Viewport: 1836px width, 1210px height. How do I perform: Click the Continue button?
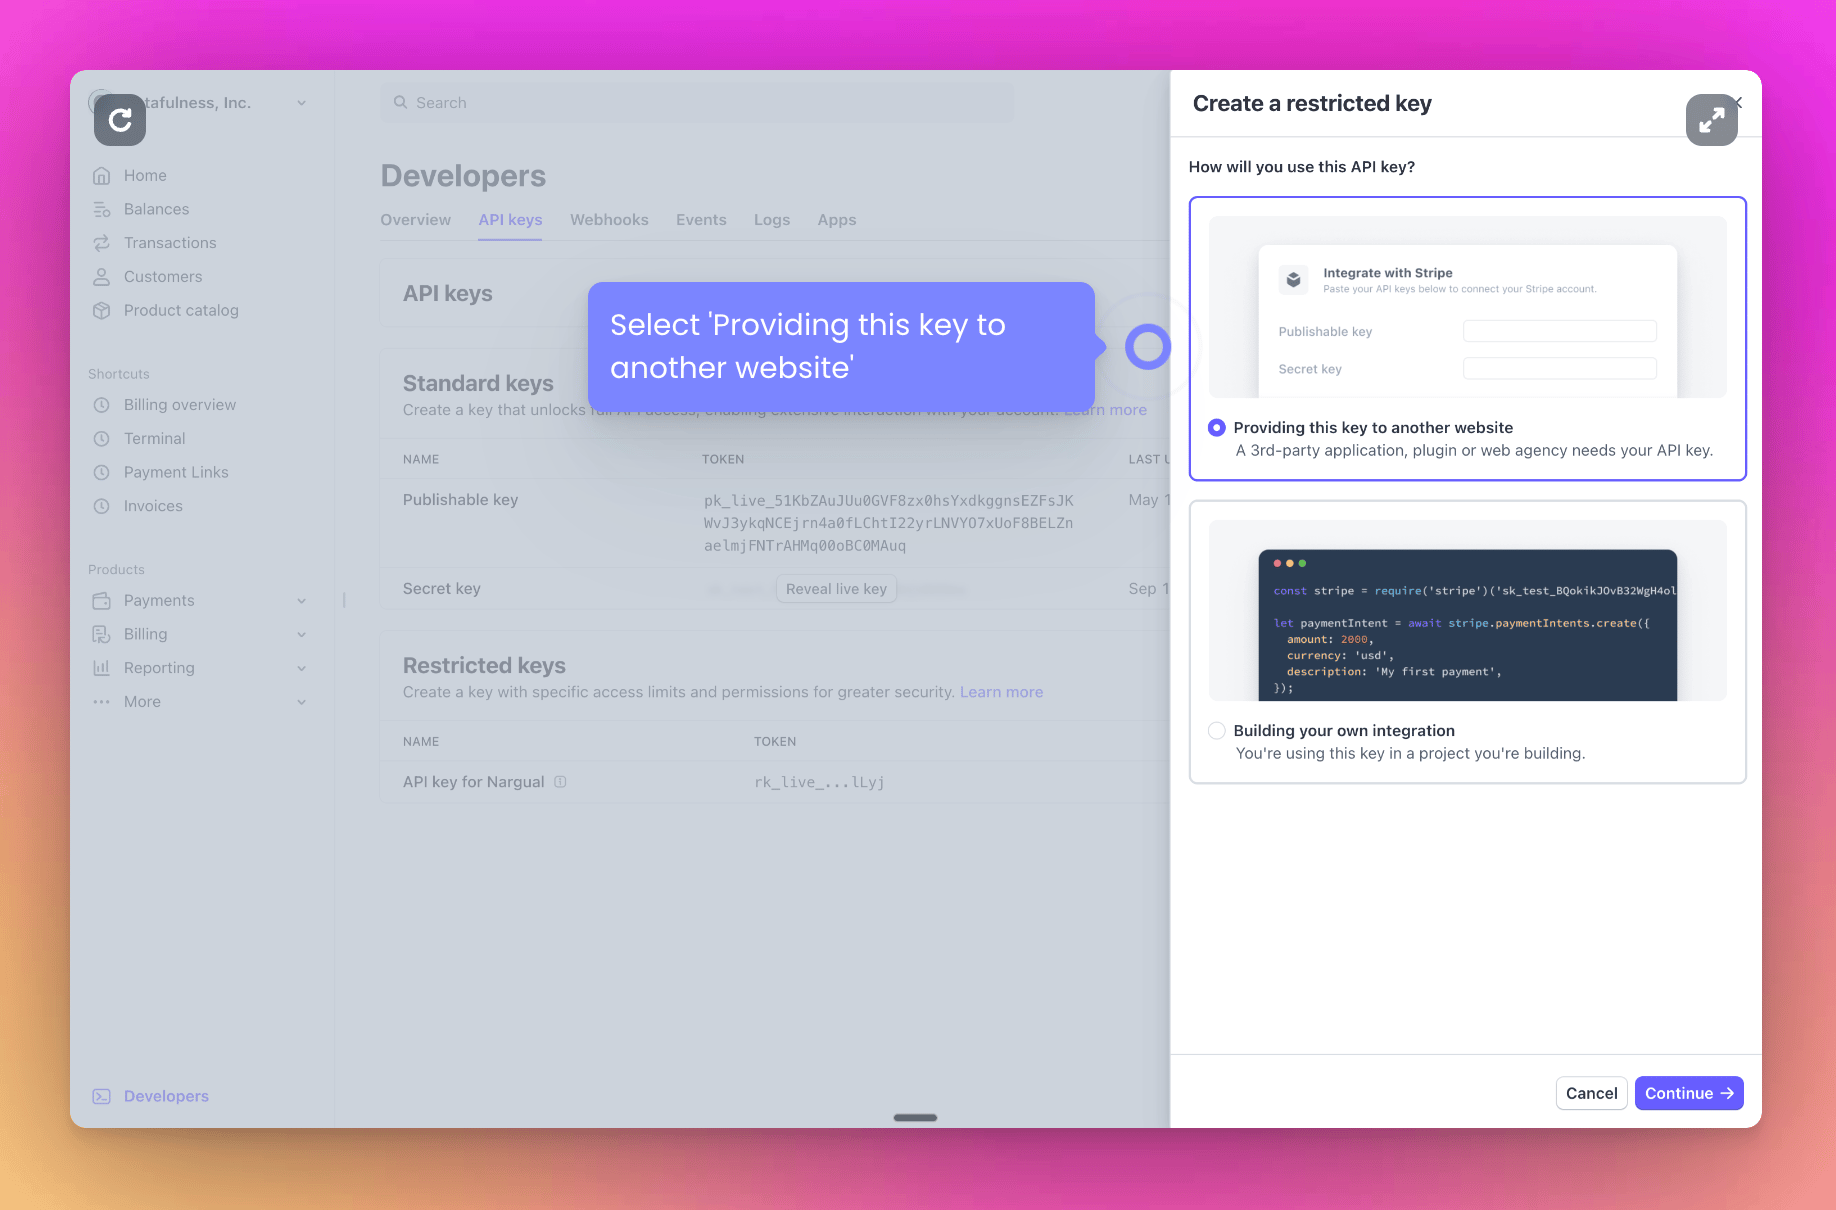point(1689,1093)
